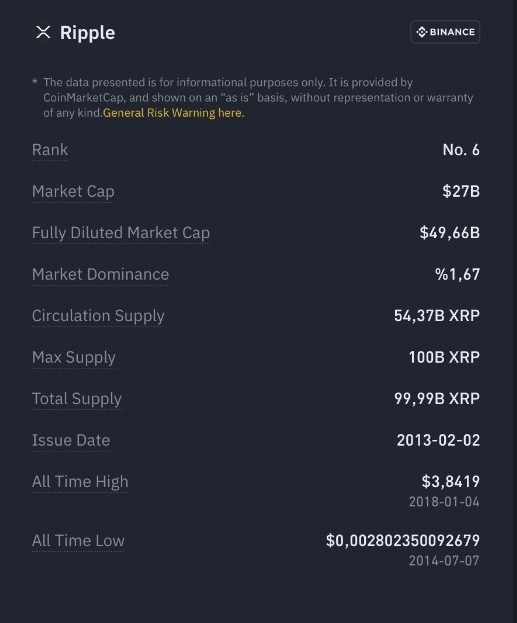
Task: Select the $49,66B diluted cap value
Action: [x=449, y=233]
